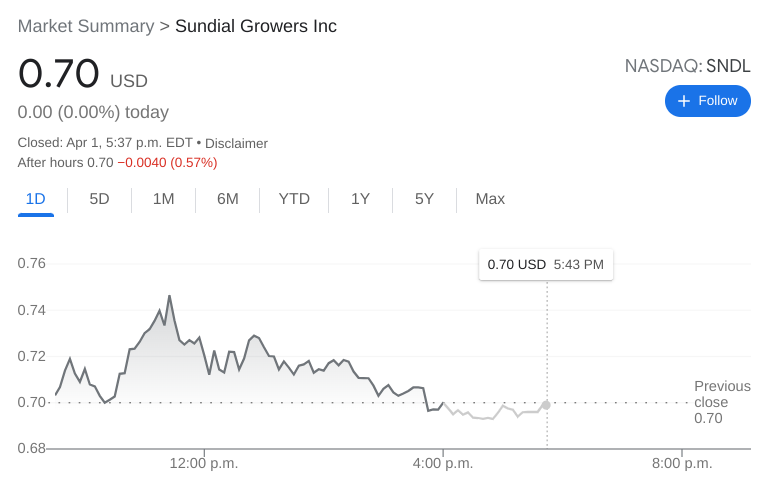Viewport: 767px width, 494px height.
Task: Show the 1M price chart
Action: tap(163, 199)
